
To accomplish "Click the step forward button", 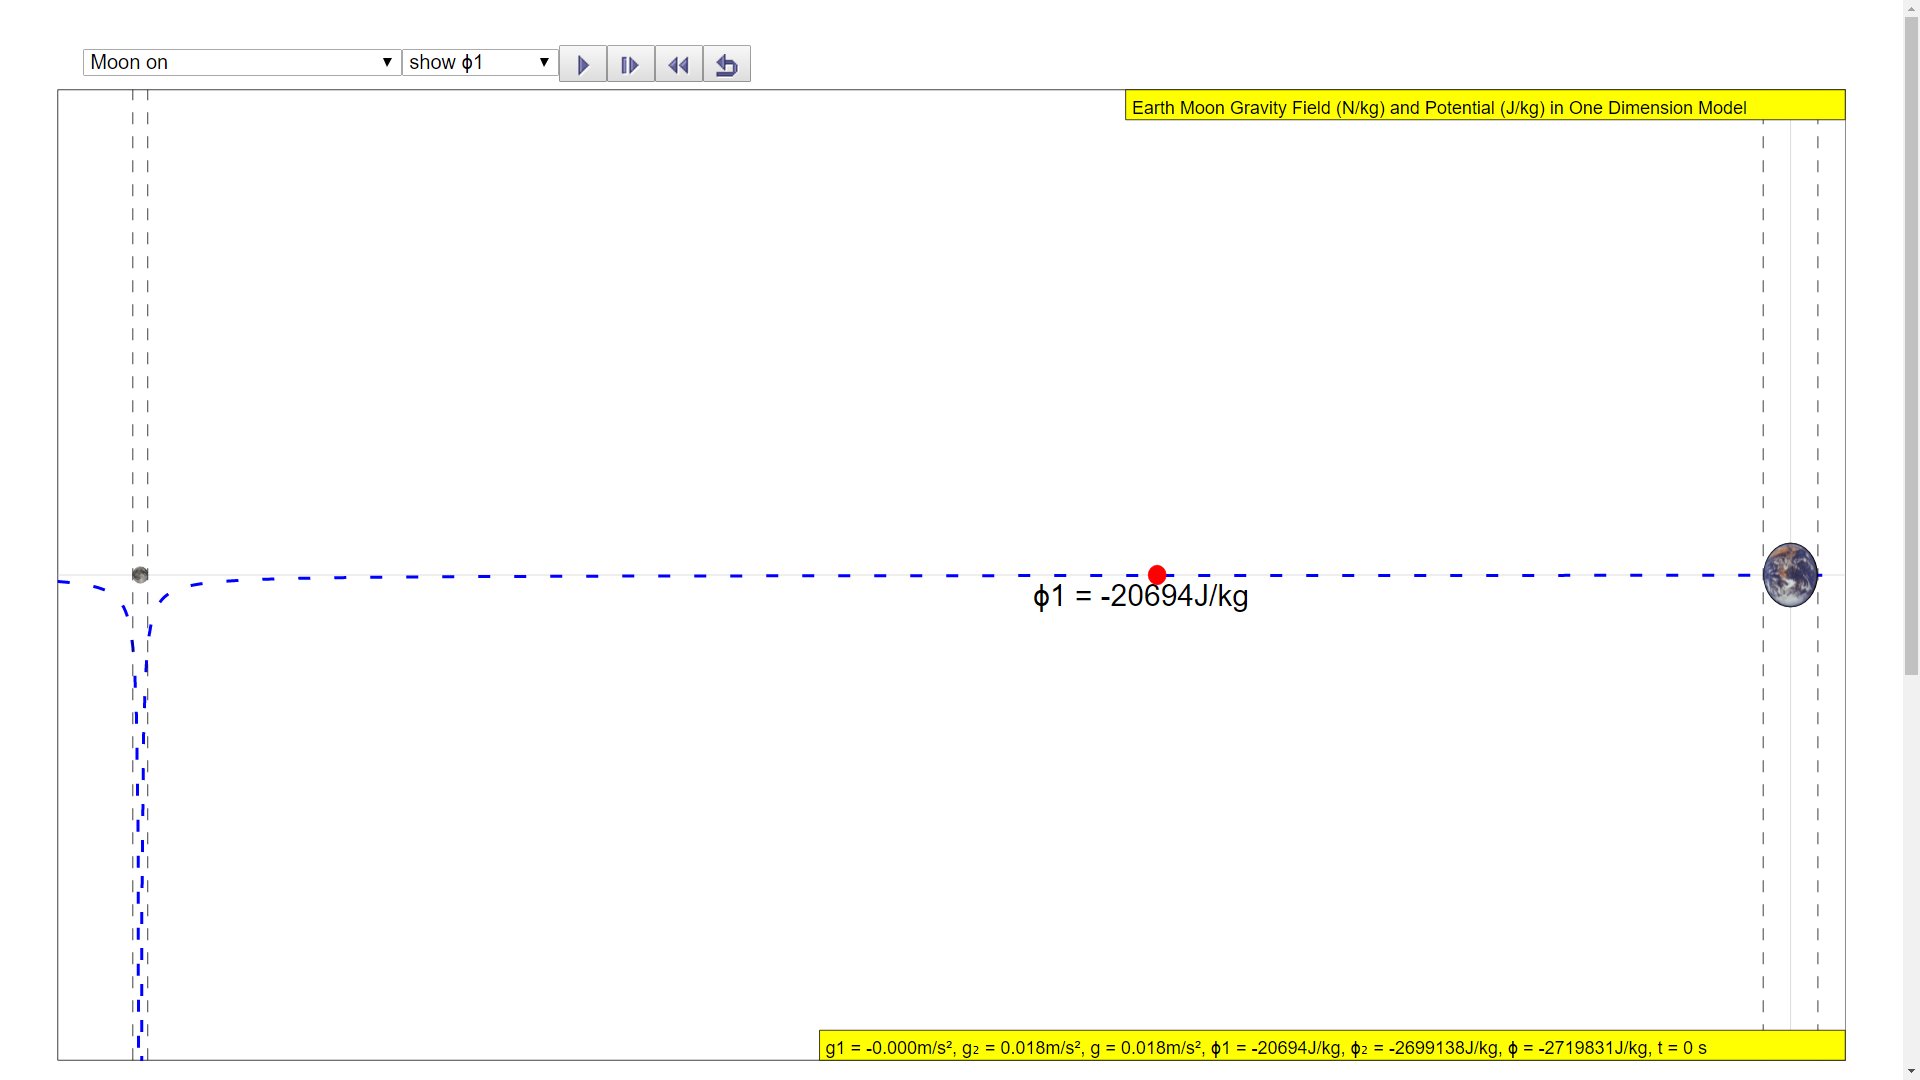I will 630,65.
